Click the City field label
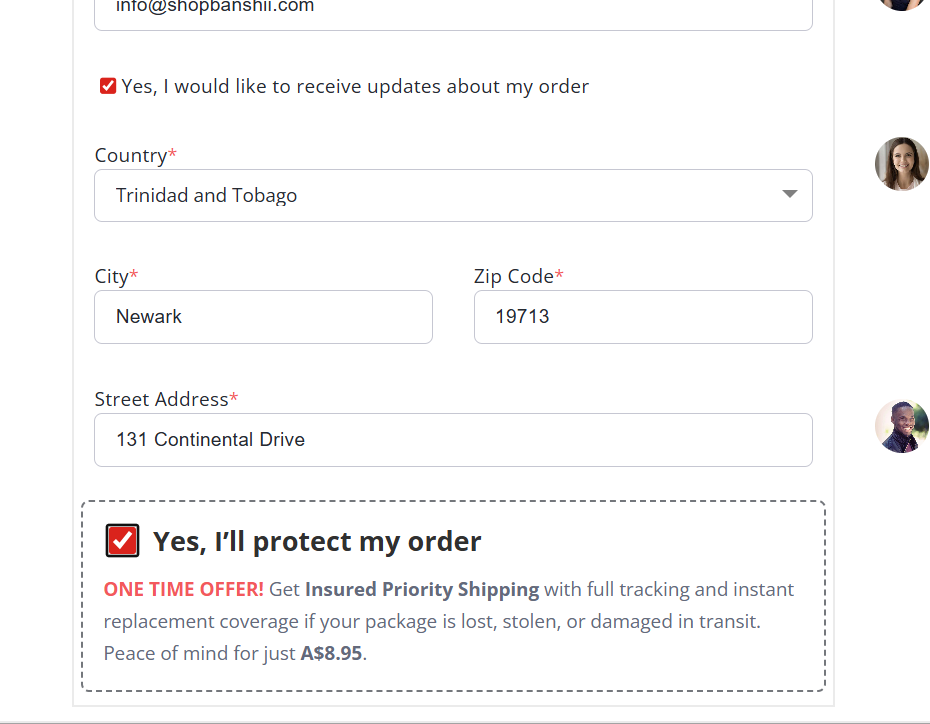Screen dimensions: 930x724 [112, 276]
